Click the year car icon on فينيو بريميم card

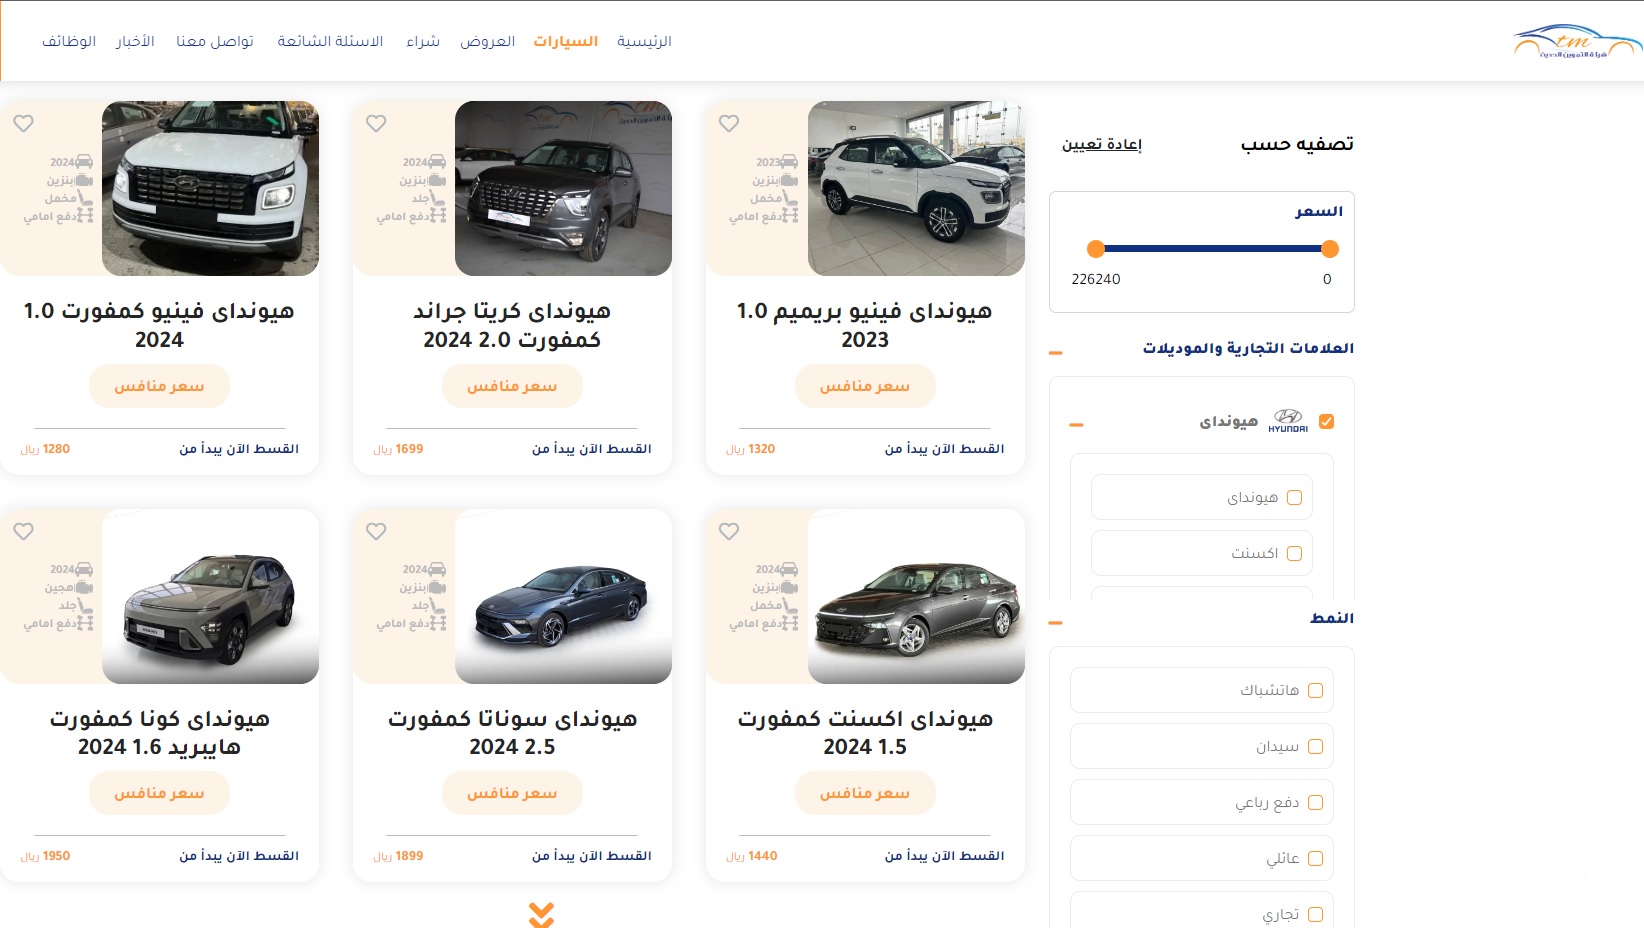click(790, 162)
